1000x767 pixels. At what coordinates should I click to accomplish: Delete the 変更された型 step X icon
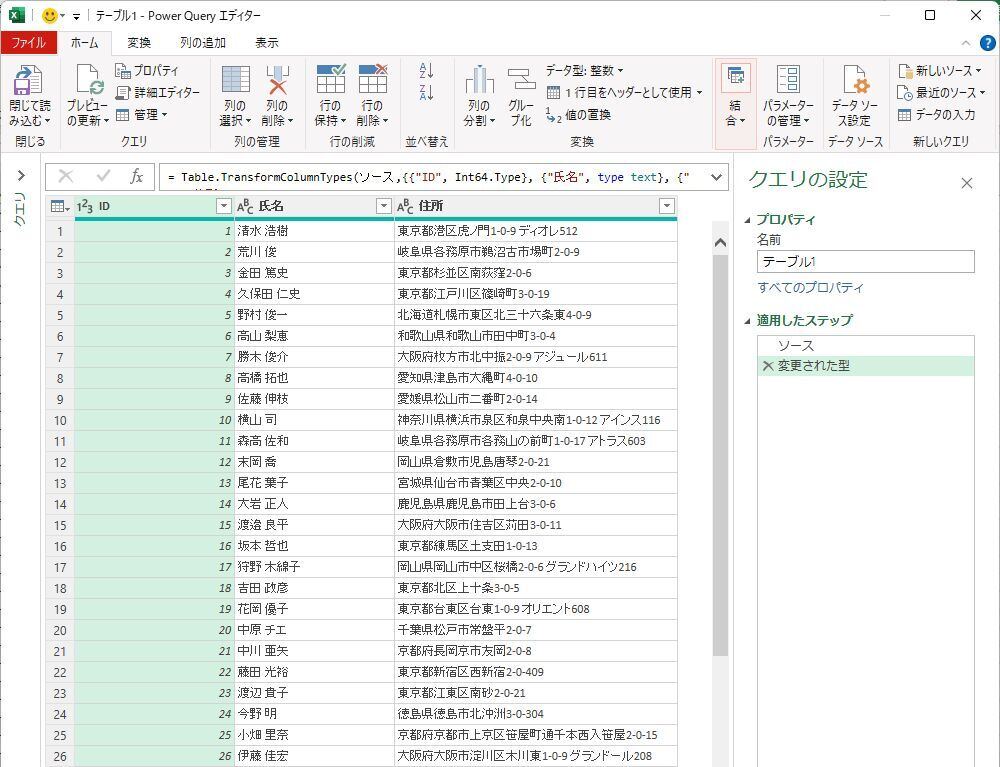coord(768,366)
